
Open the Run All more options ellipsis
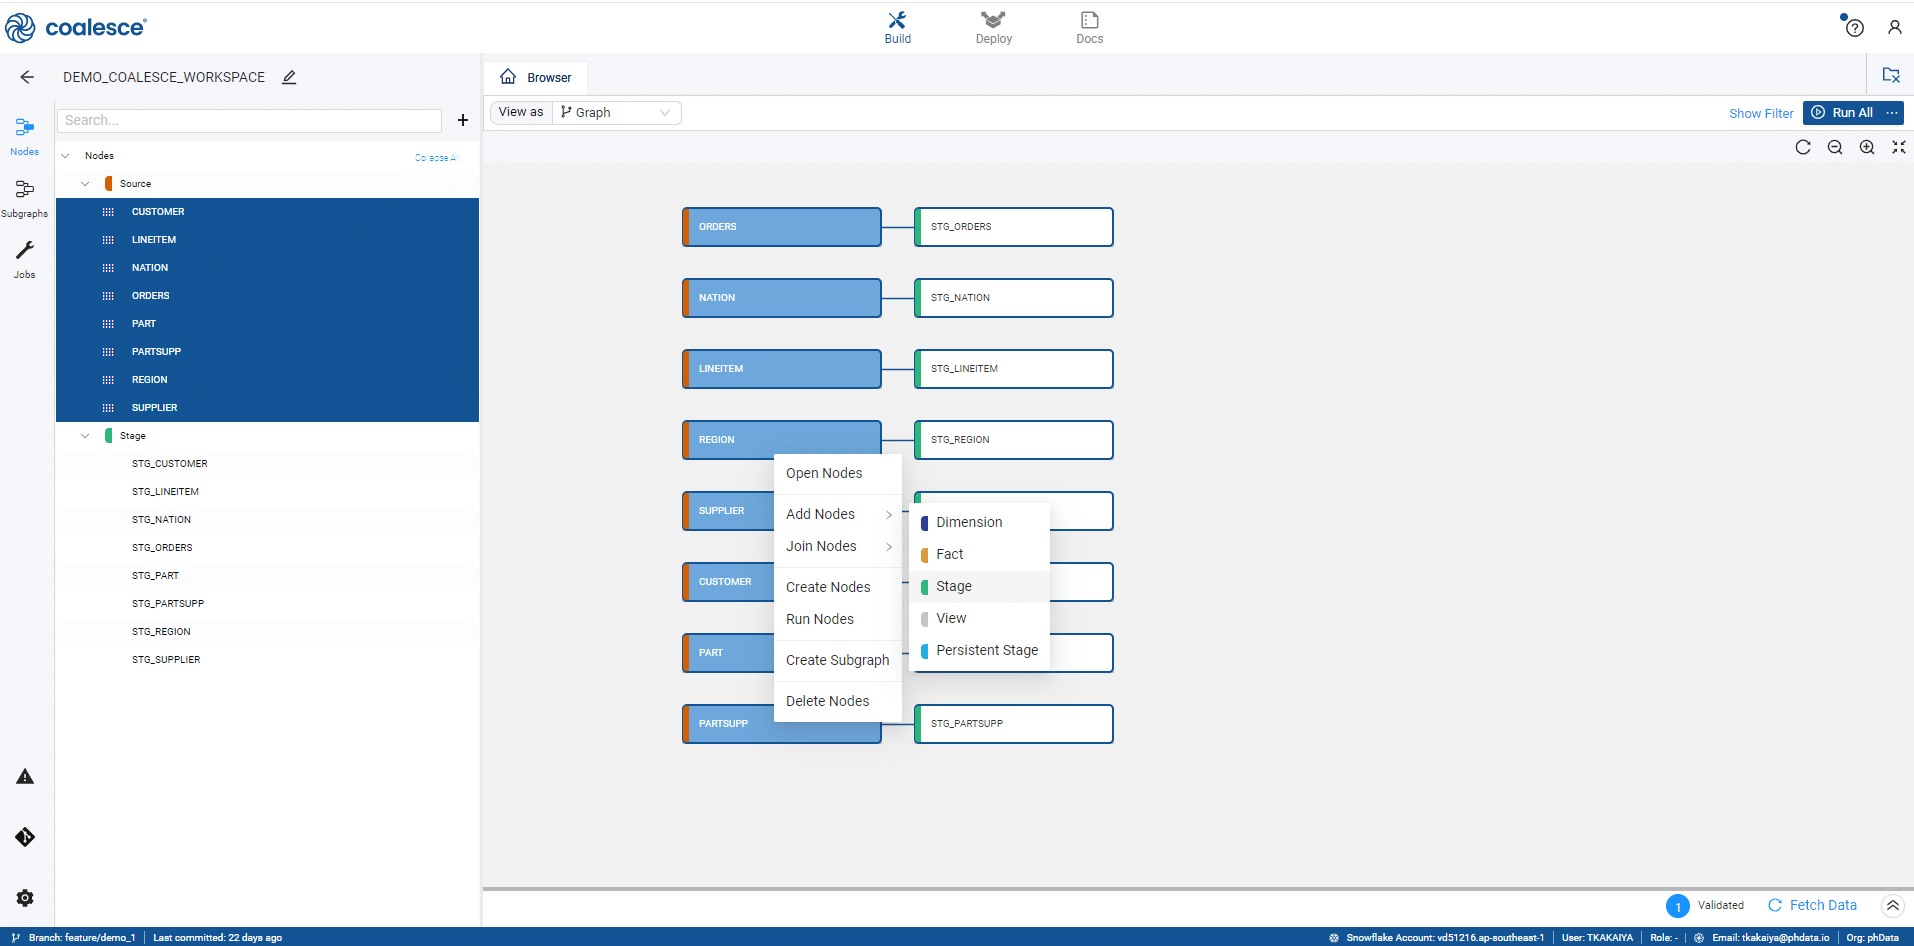(1891, 113)
